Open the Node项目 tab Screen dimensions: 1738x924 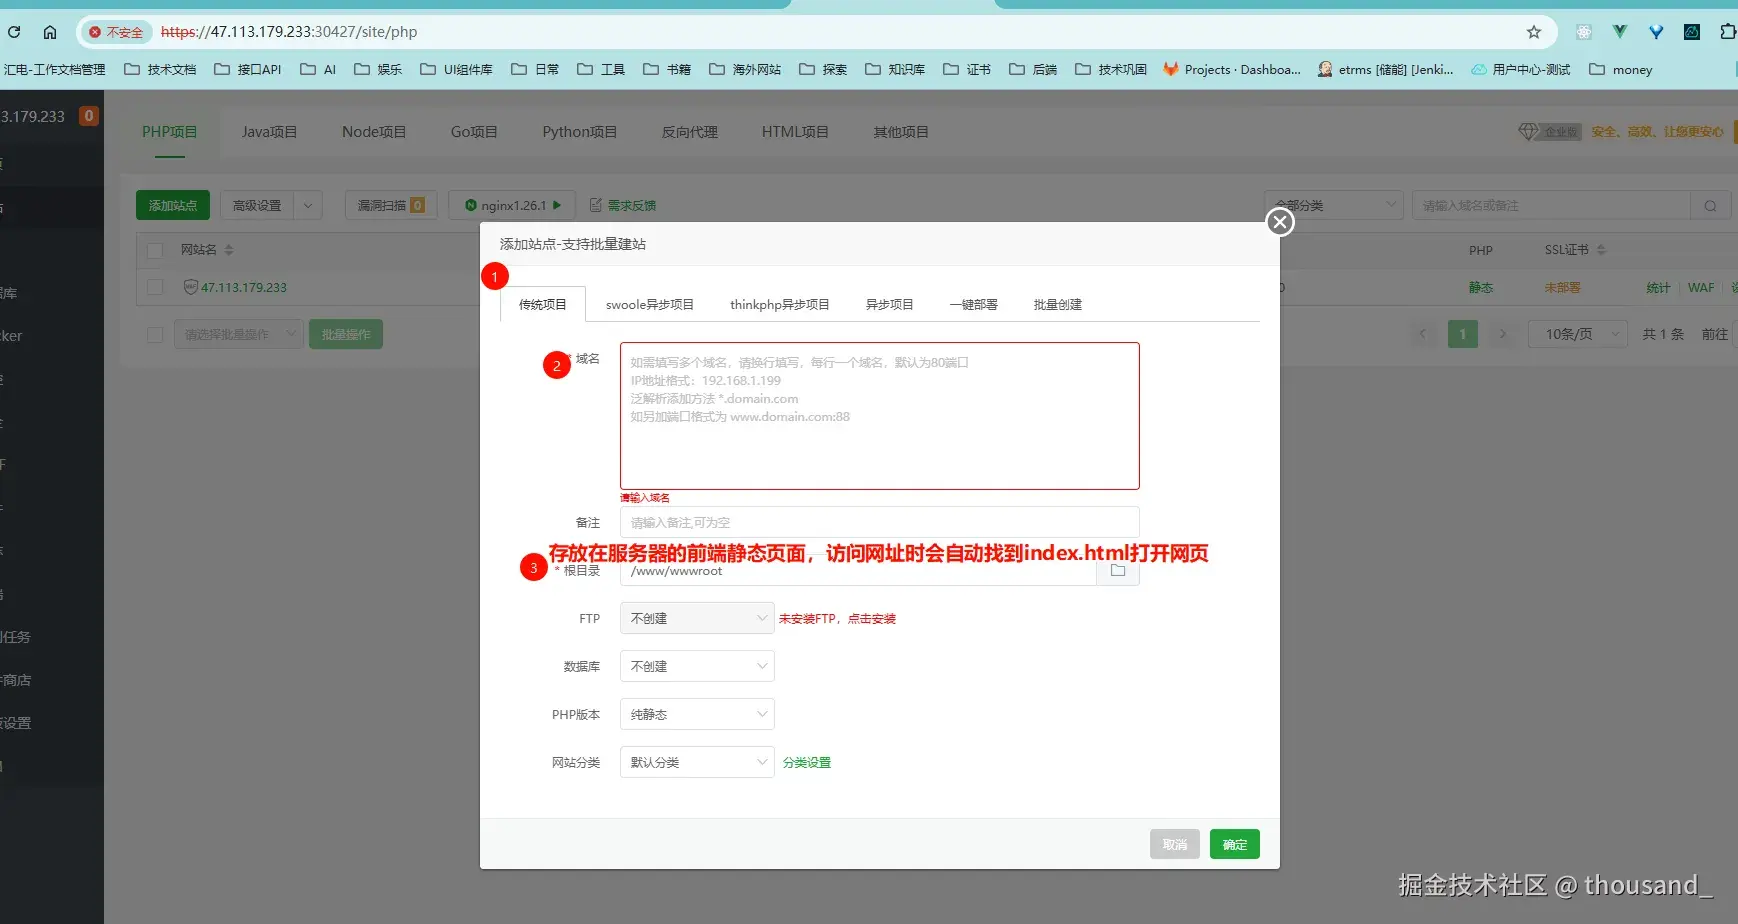tap(374, 132)
